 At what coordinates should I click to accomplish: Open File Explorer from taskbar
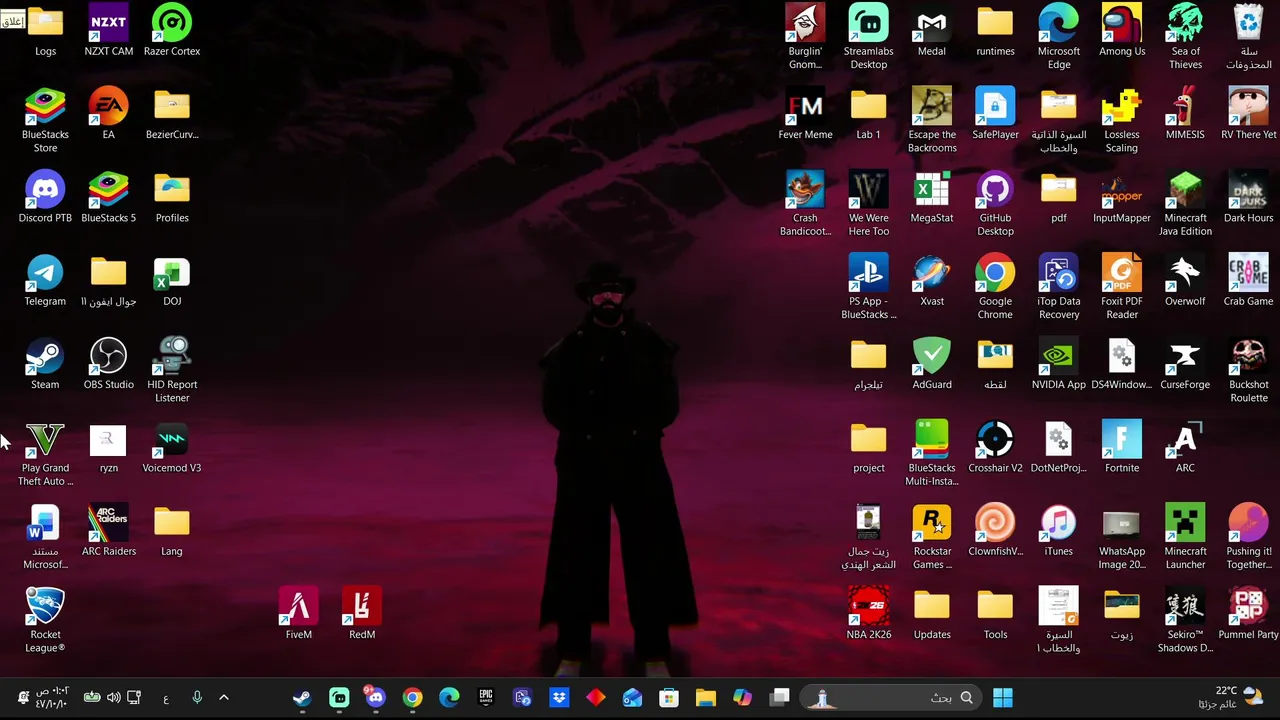pyautogui.click(x=706, y=697)
